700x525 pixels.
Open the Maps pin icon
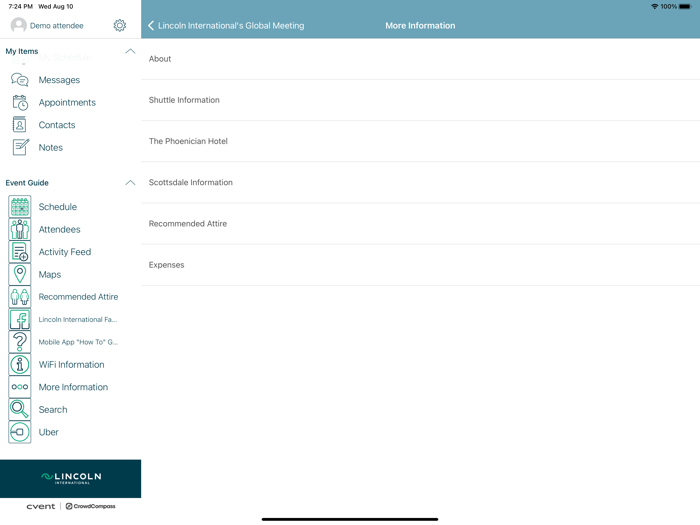pyautogui.click(x=20, y=275)
